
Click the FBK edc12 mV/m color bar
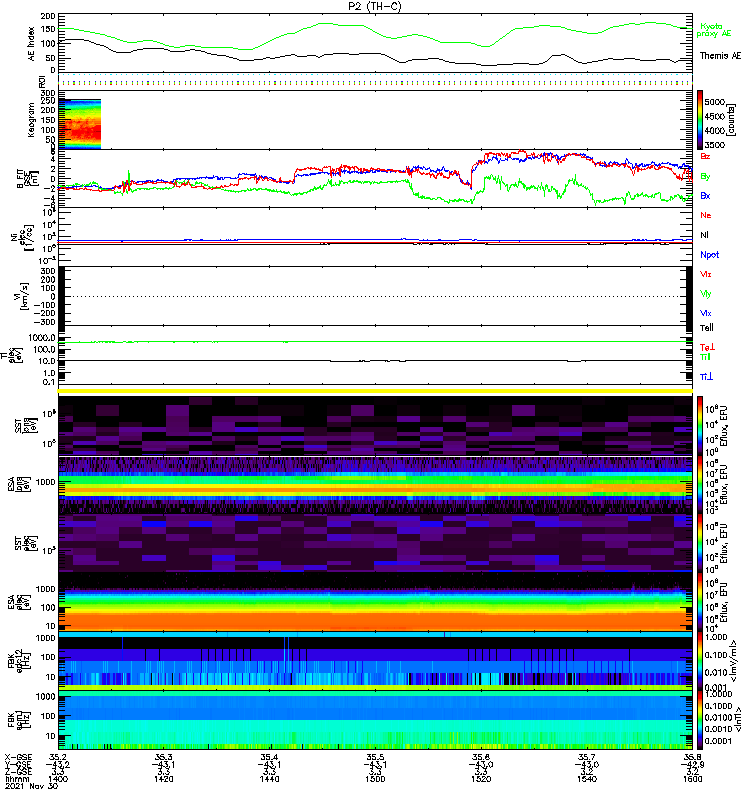pyautogui.click(x=700, y=661)
